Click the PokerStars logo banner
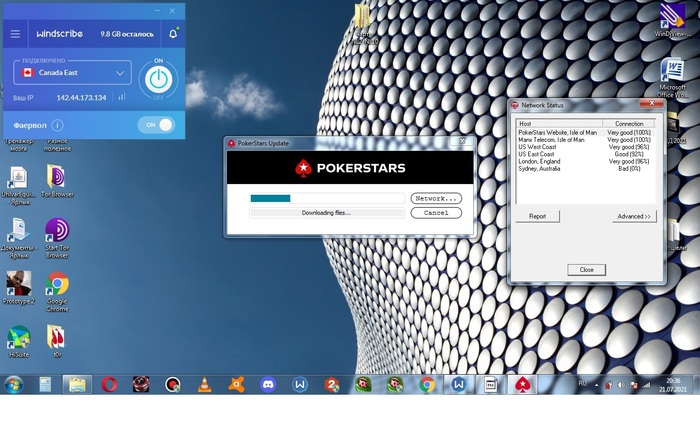This screenshot has height=424, width=700. click(x=350, y=168)
